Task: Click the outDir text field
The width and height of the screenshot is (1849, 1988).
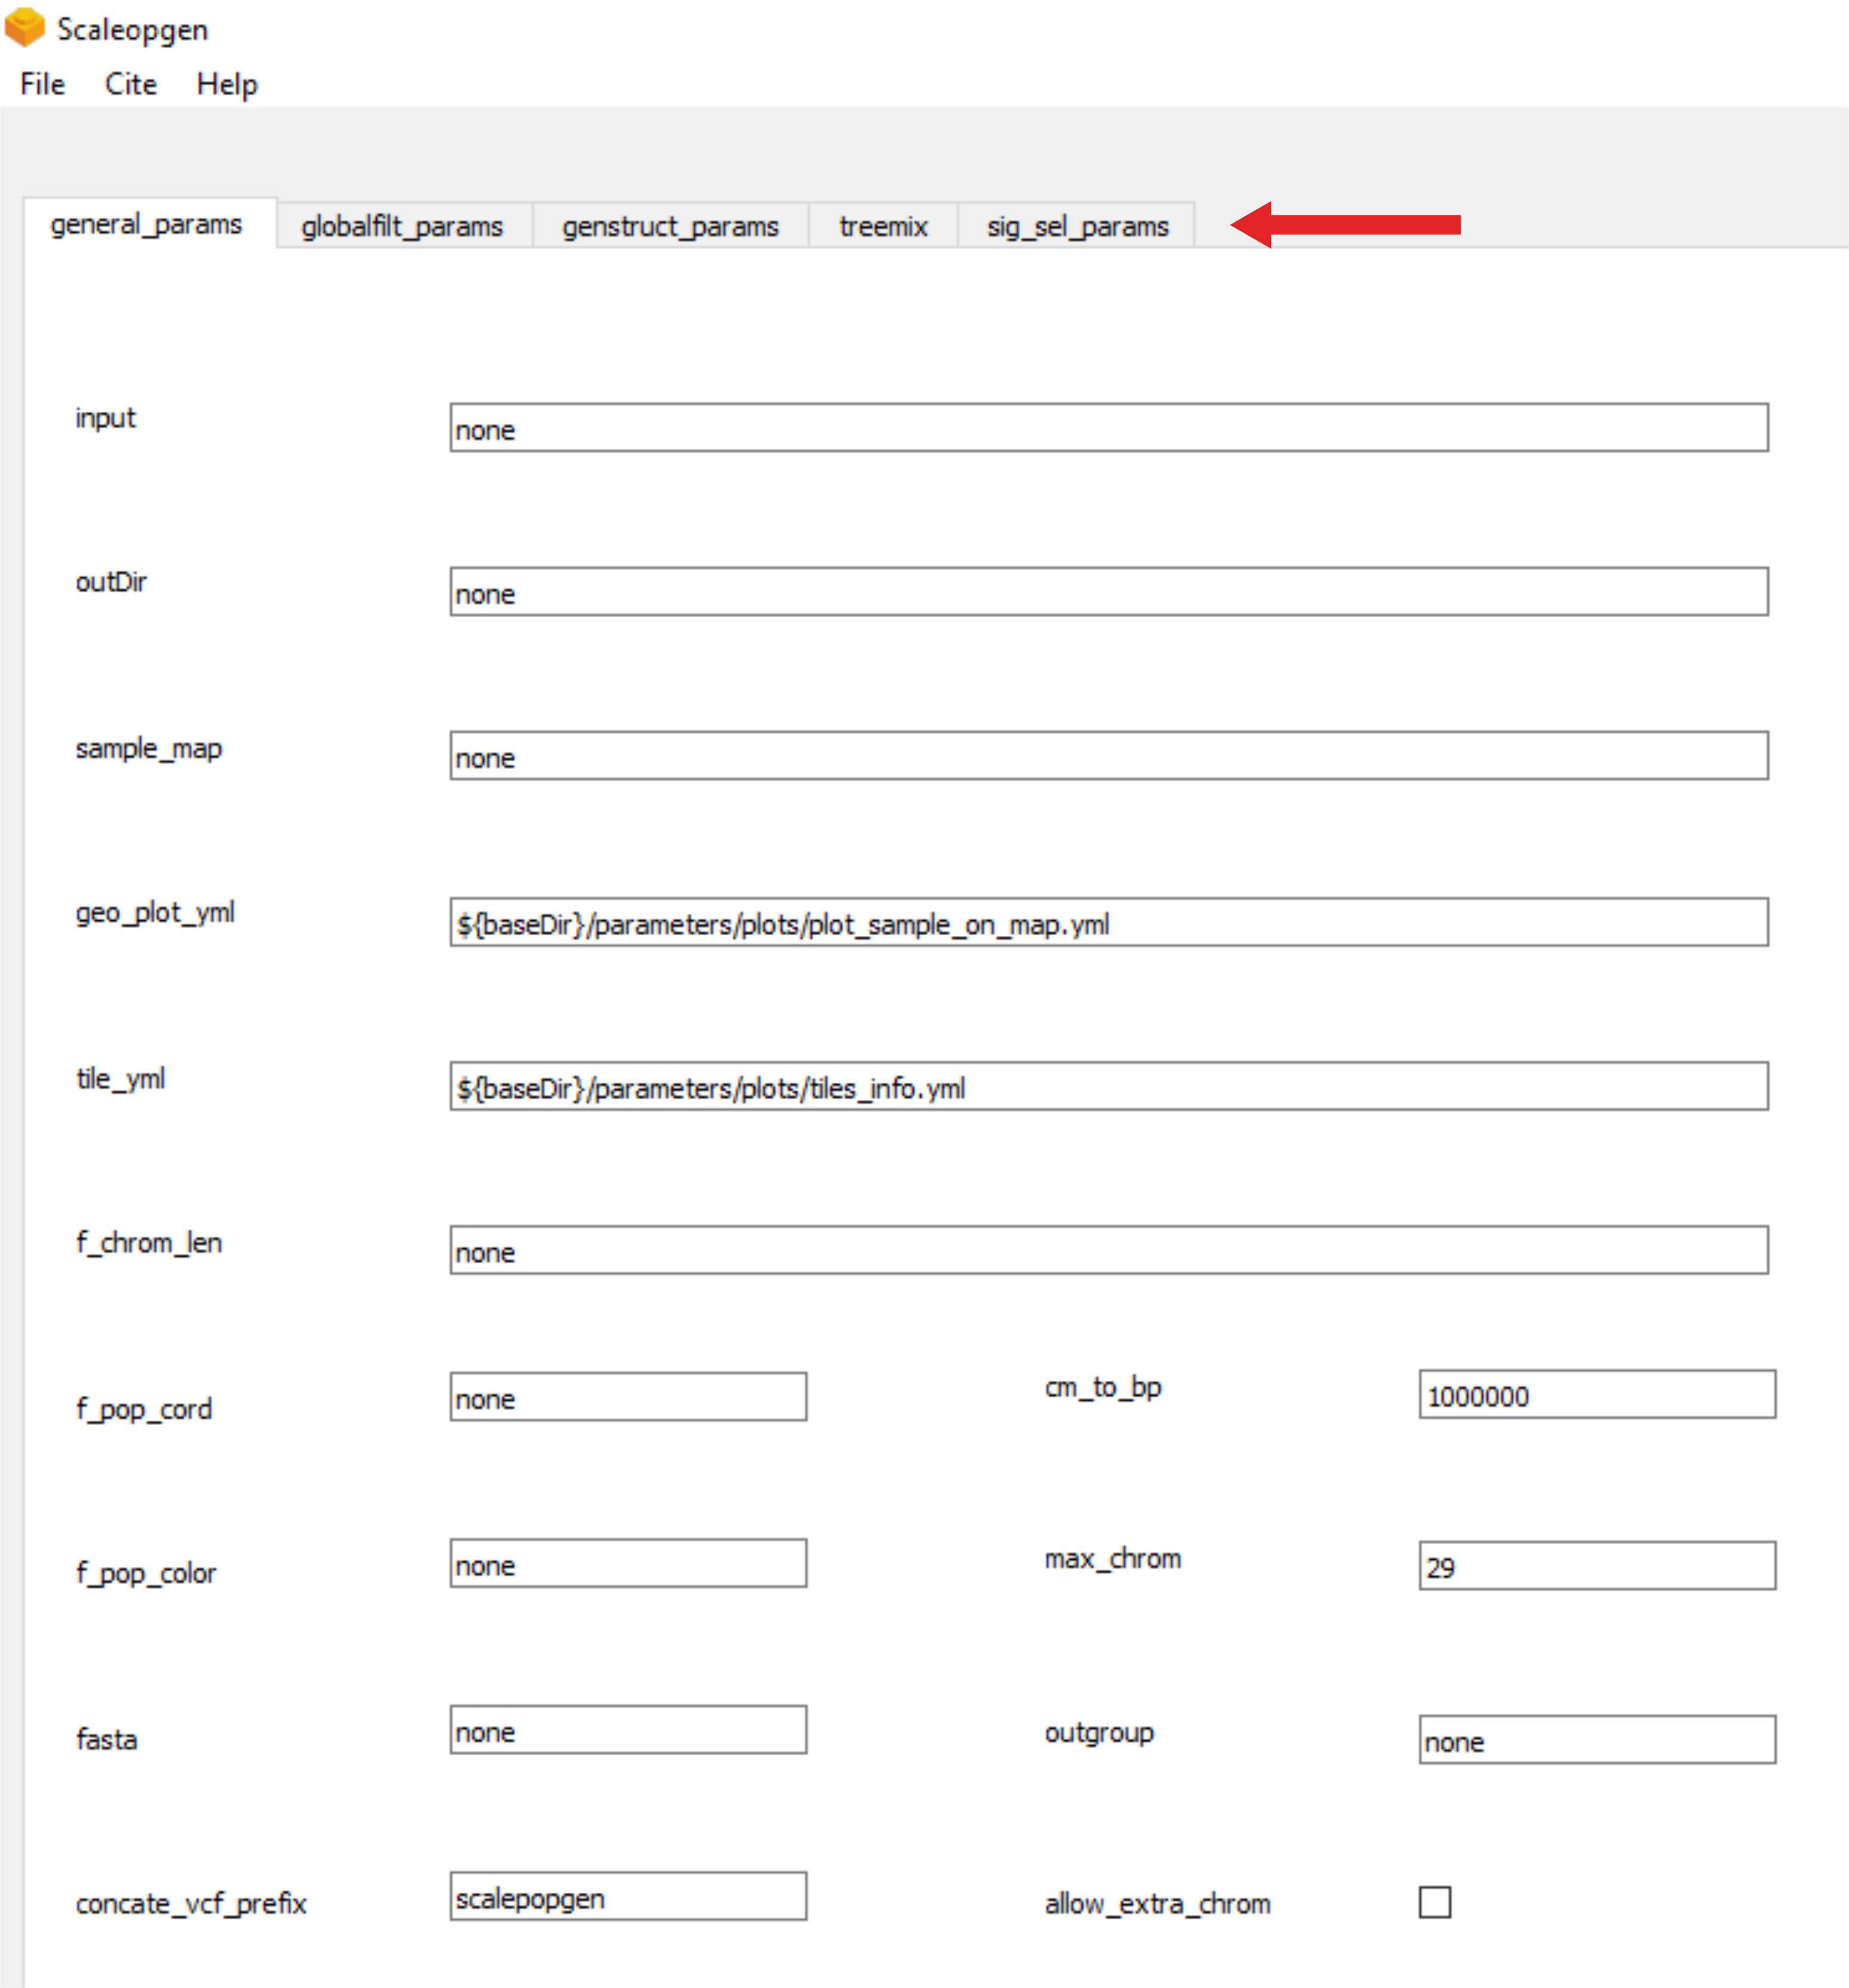Action: pos(1109,591)
